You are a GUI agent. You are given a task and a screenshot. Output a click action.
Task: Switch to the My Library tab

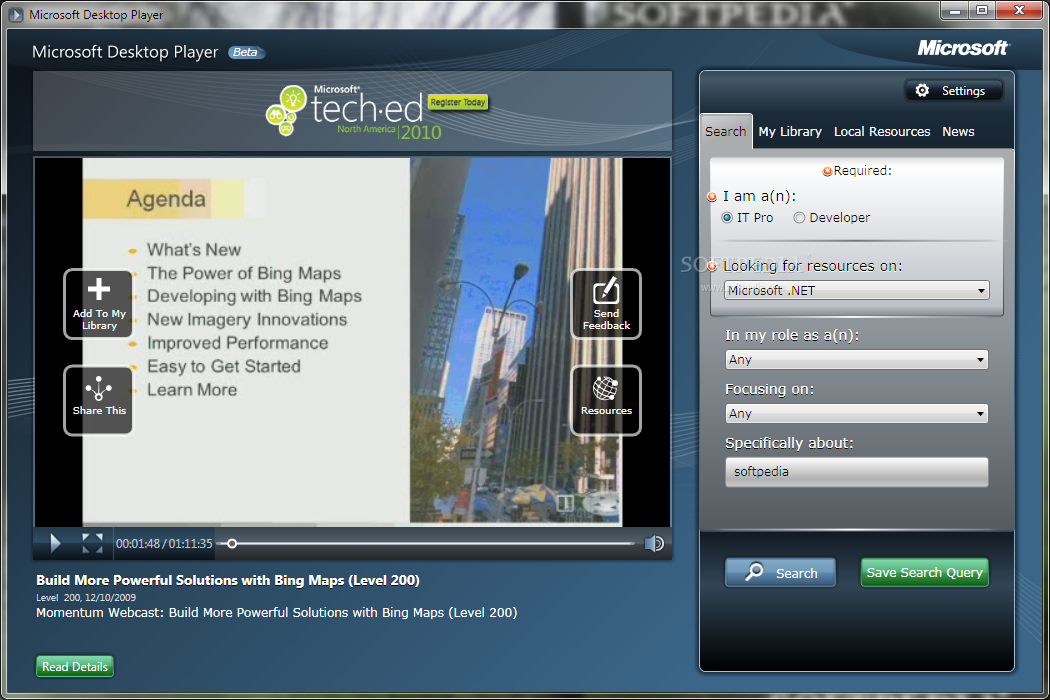(790, 131)
